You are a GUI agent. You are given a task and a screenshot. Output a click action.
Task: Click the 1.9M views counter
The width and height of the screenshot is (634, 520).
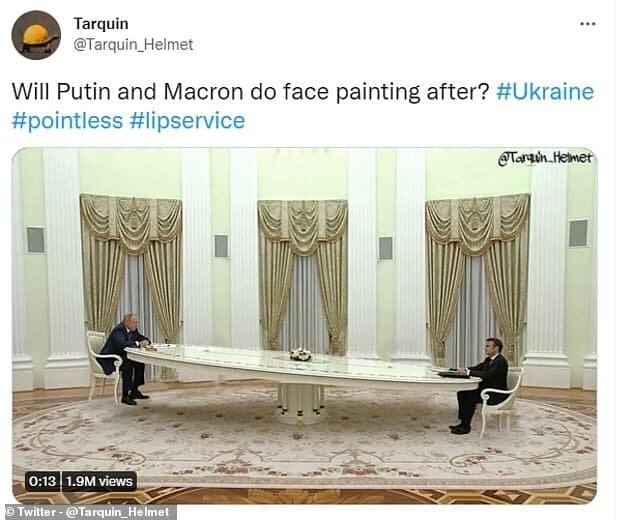(x=99, y=481)
